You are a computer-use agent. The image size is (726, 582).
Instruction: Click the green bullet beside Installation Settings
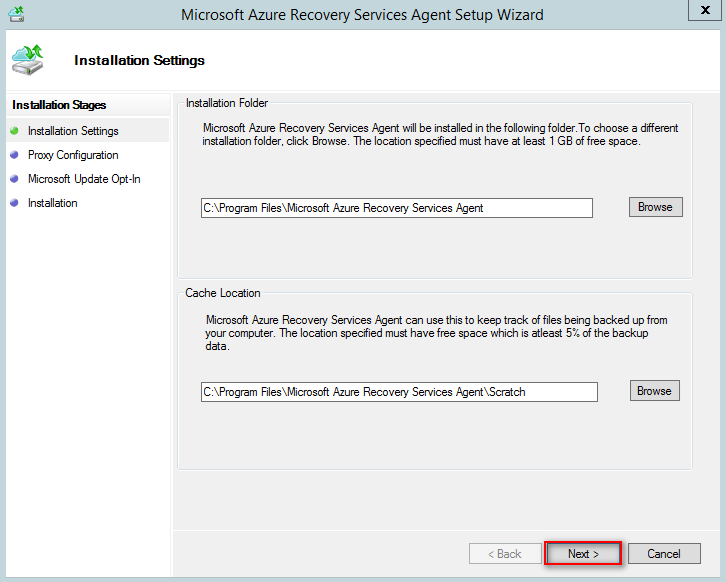[14, 131]
